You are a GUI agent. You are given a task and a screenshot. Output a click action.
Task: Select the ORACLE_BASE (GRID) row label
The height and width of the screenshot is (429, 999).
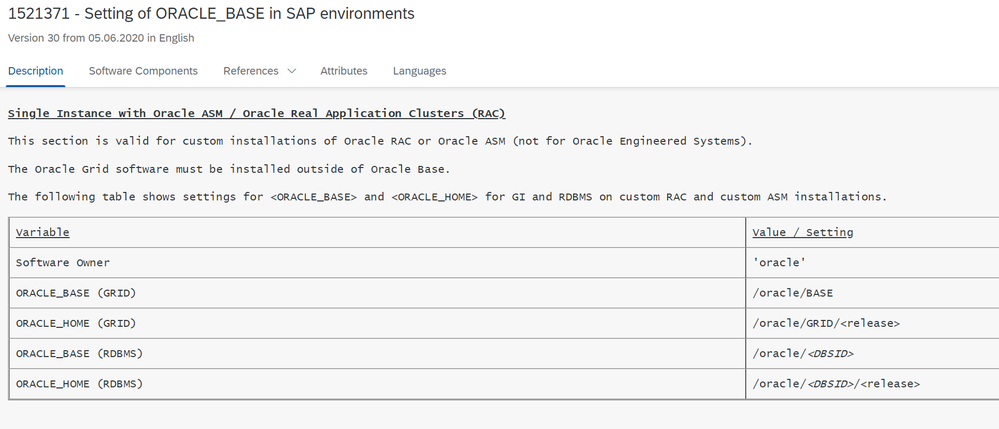(x=76, y=292)
